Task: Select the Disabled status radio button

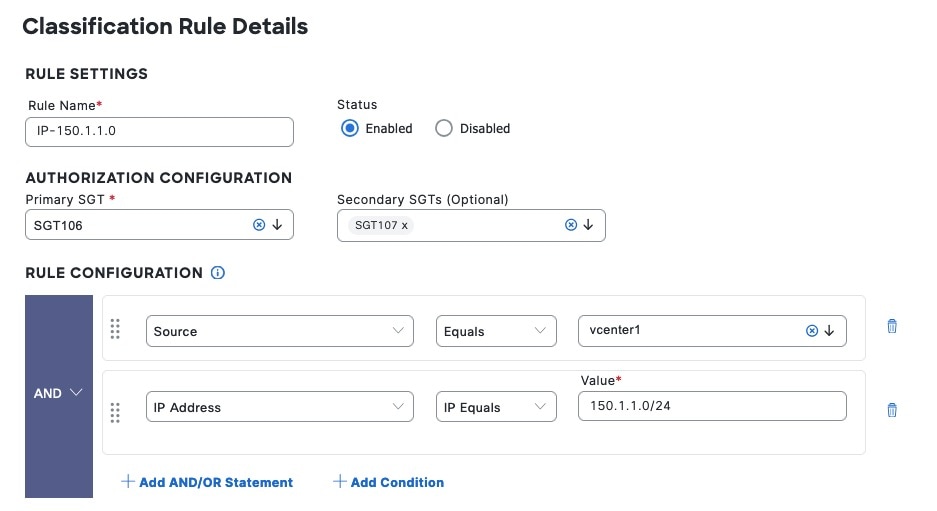Action: (x=444, y=128)
